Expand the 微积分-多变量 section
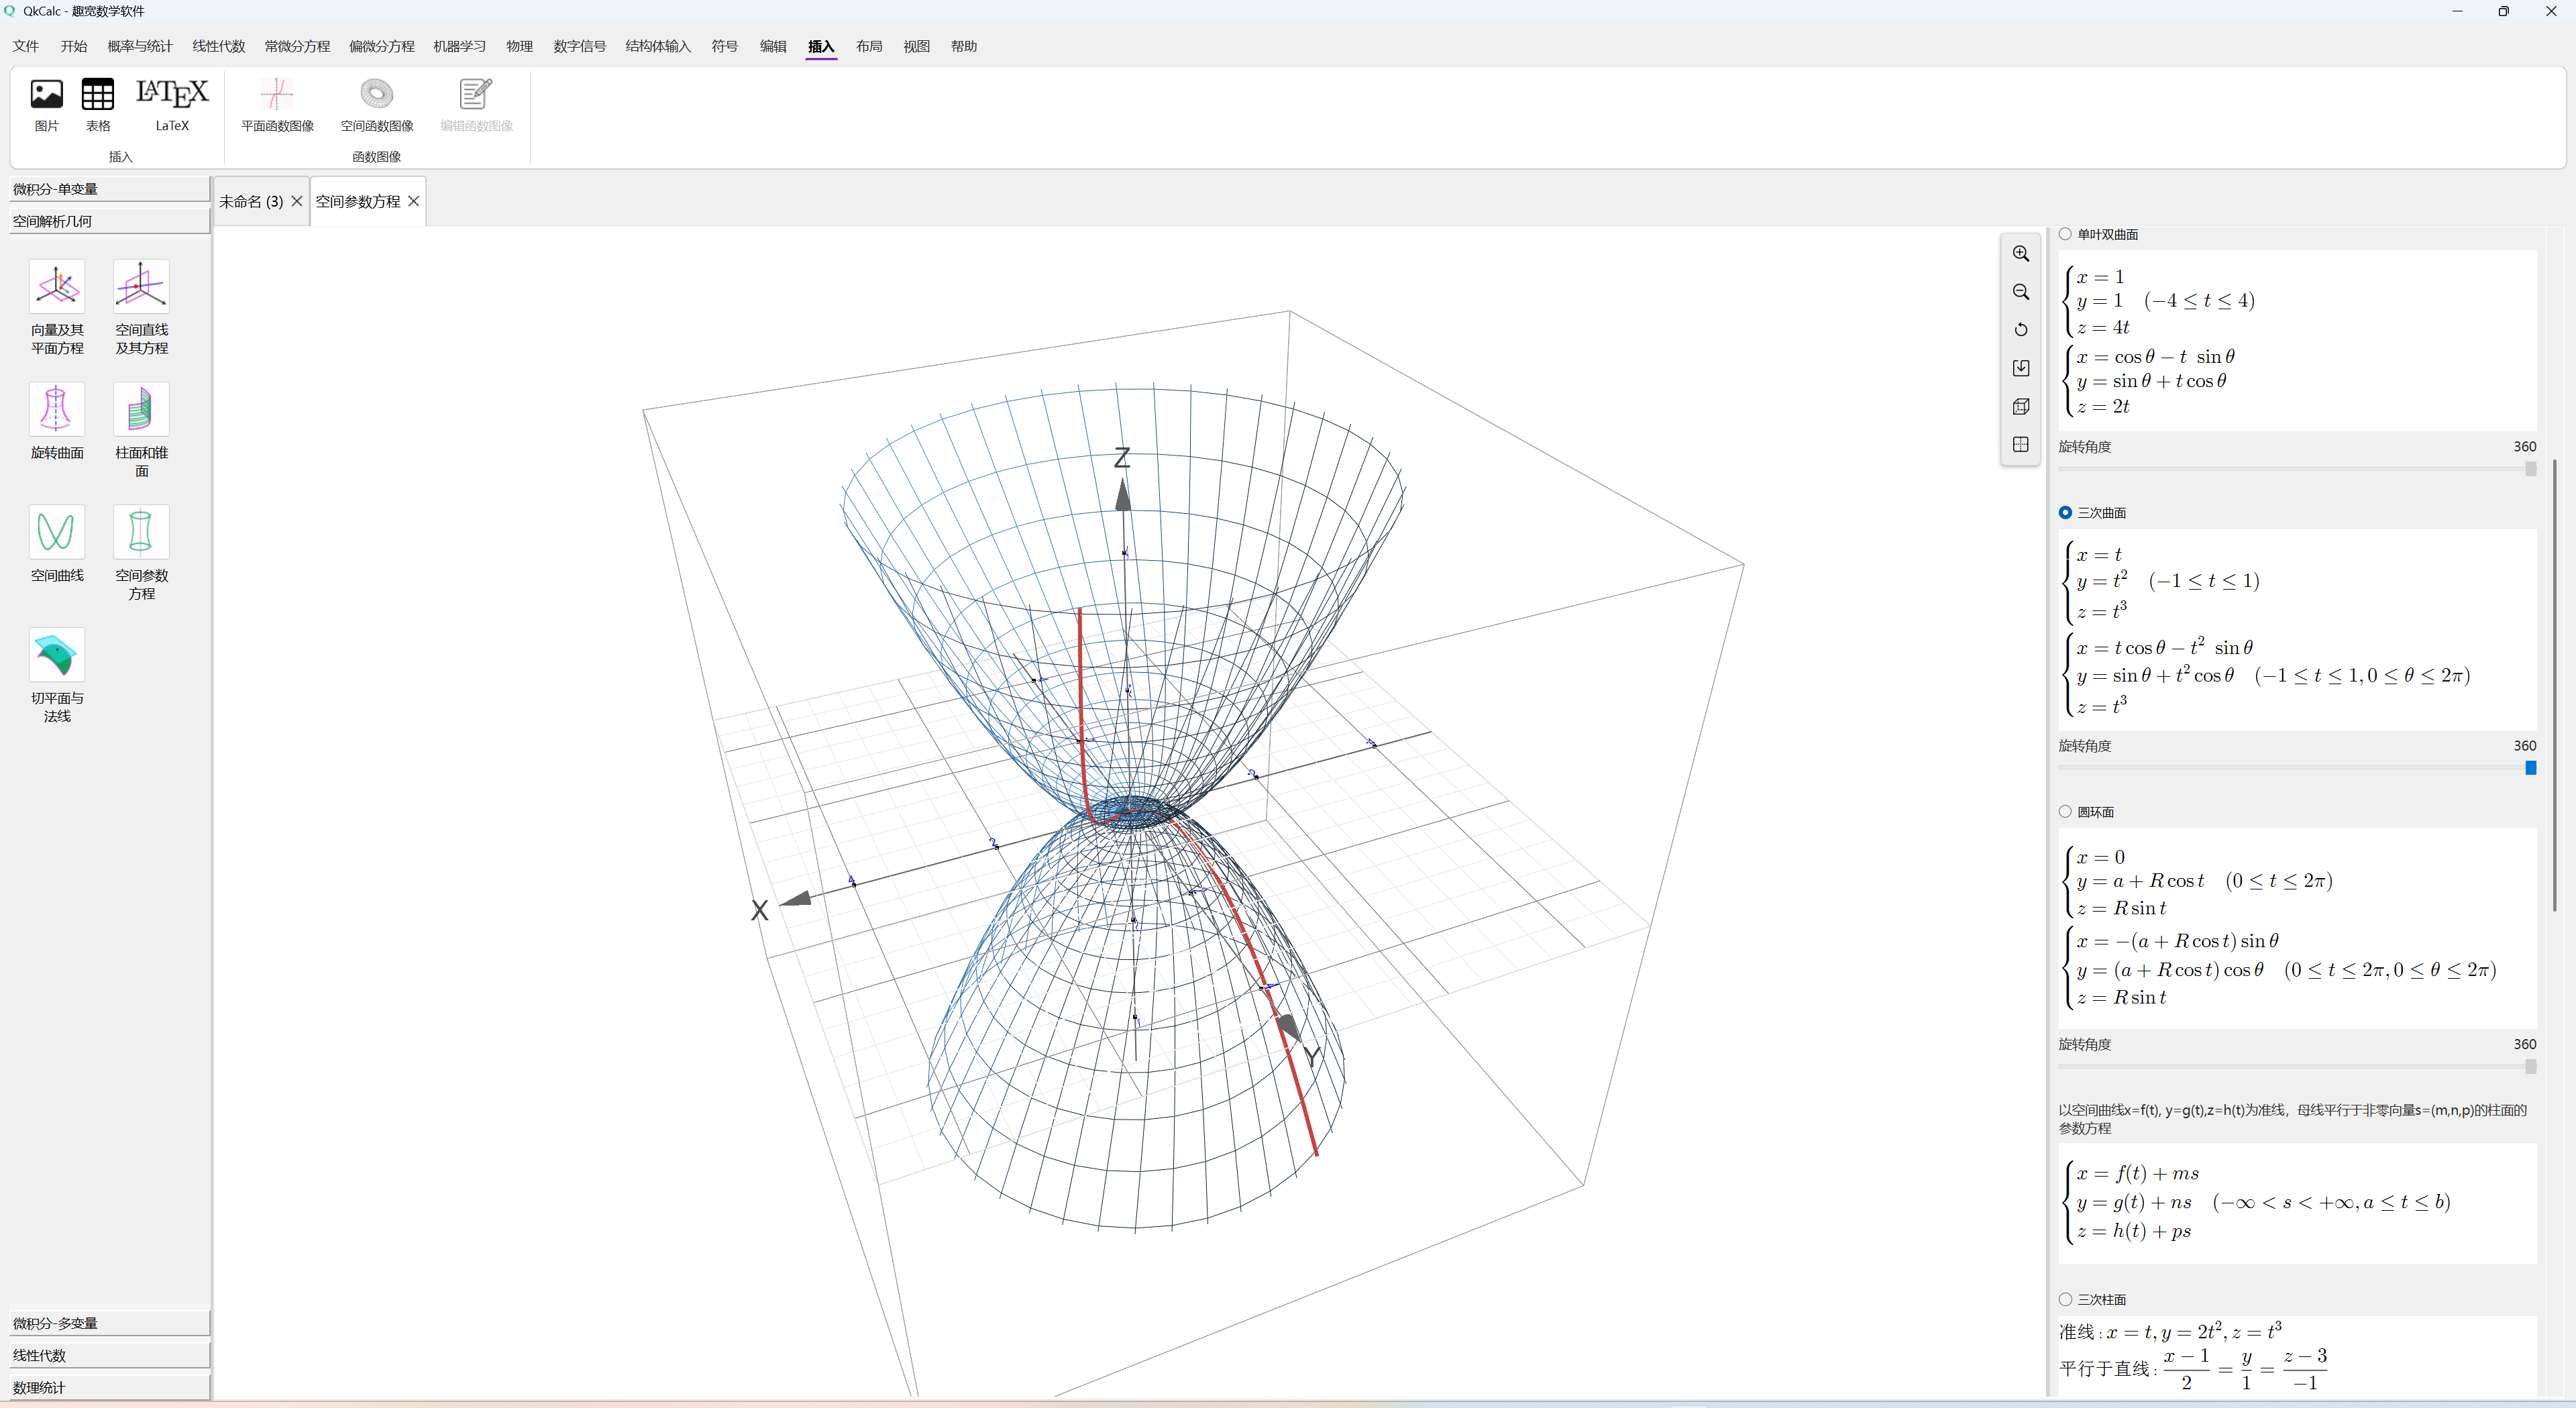The height and width of the screenshot is (1408, 2576). point(109,1323)
